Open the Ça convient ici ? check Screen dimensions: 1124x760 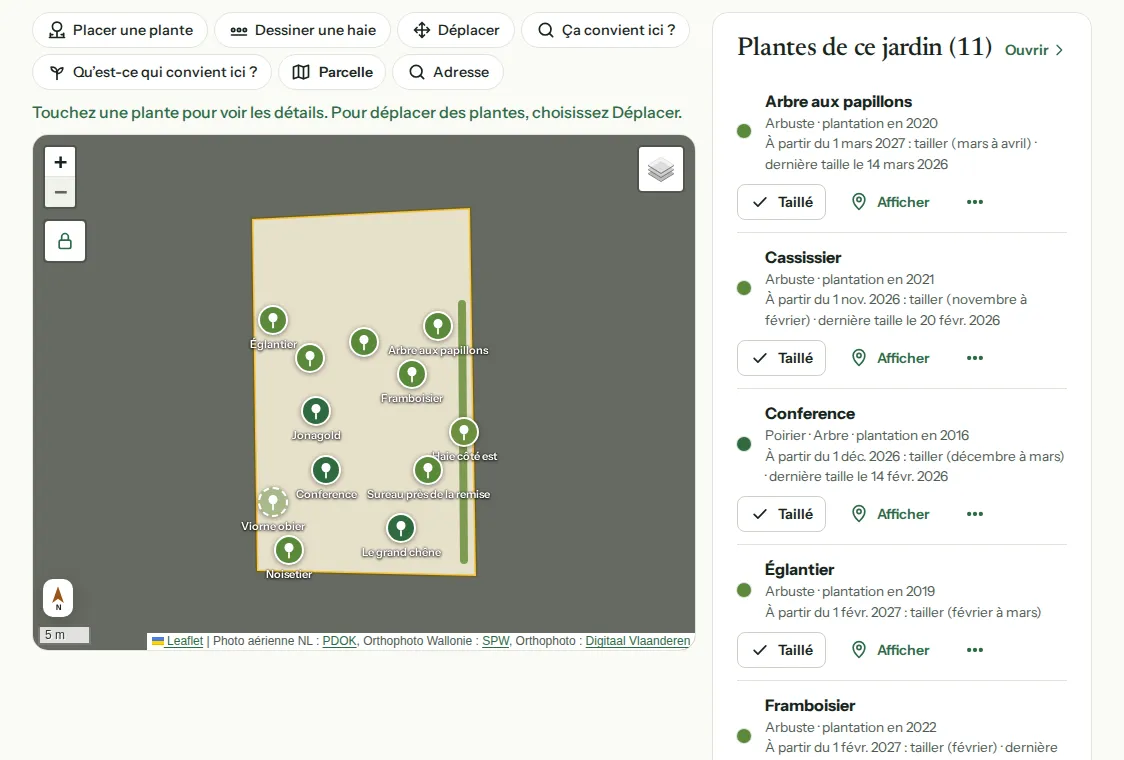606,30
